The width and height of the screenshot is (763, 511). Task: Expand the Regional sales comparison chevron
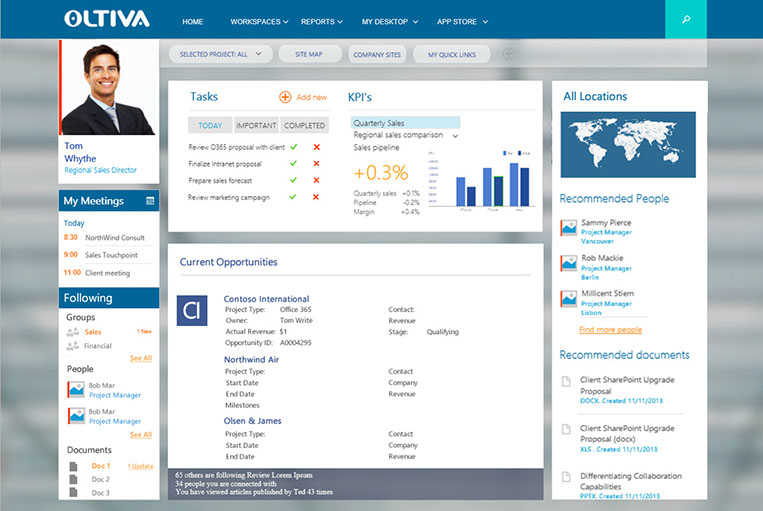point(456,135)
